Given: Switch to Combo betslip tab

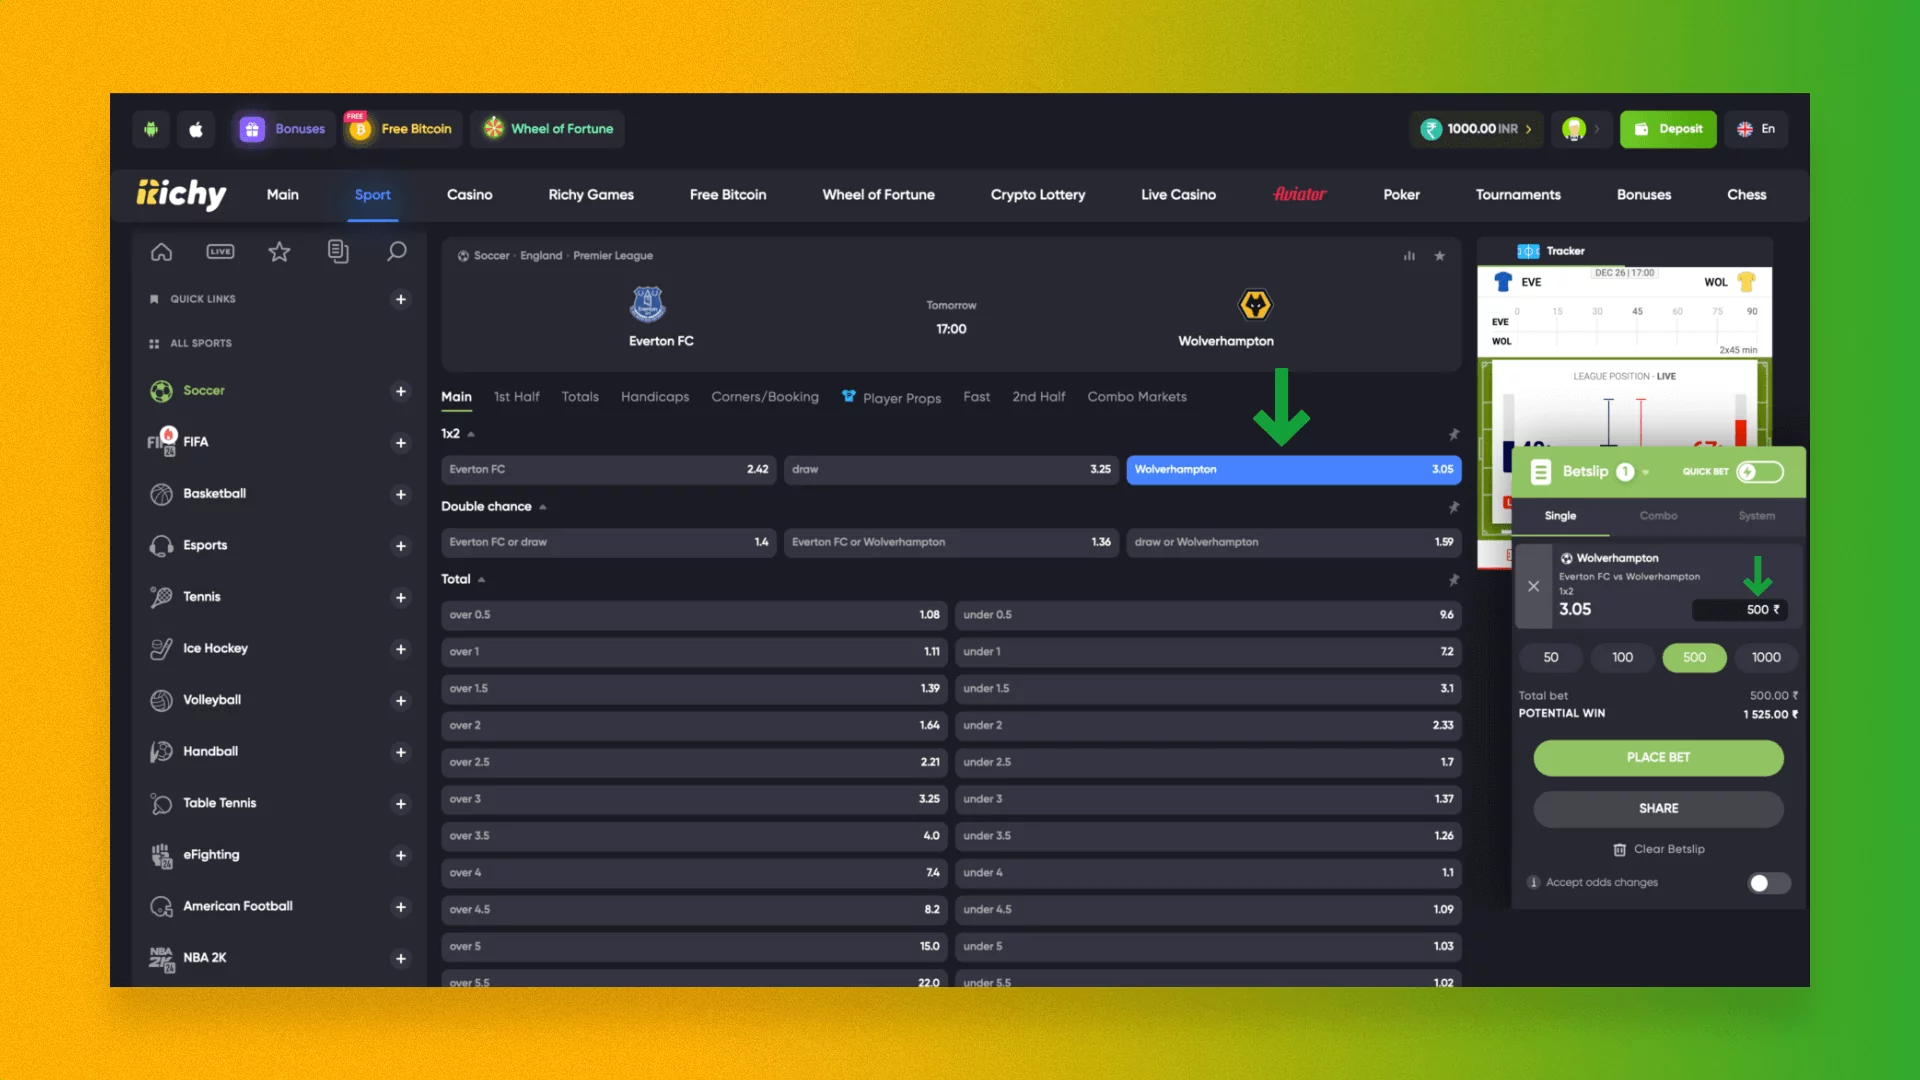Looking at the screenshot, I should (1658, 516).
